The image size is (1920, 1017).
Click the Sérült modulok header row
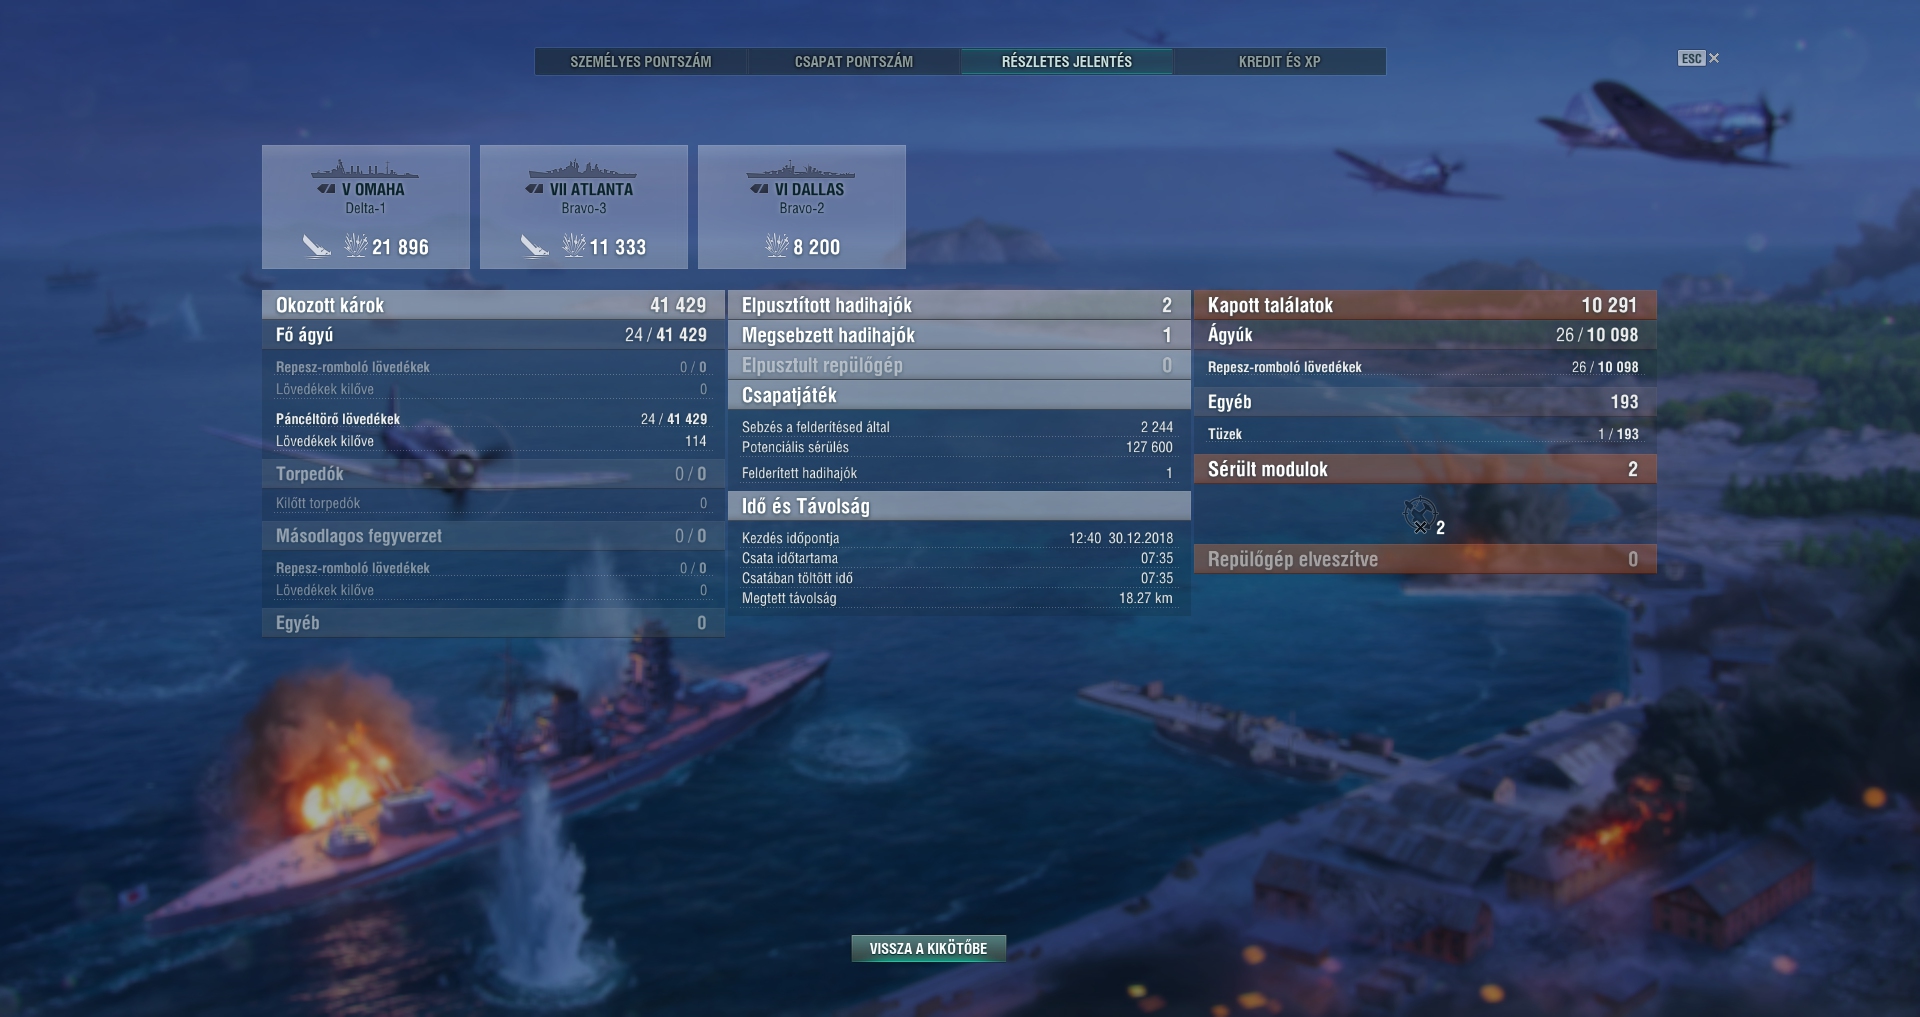tap(1425, 469)
